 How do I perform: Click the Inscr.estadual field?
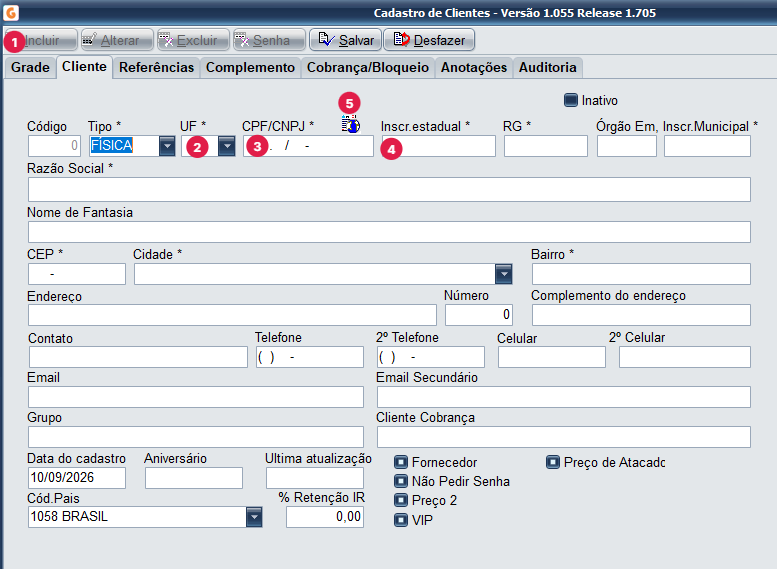point(439,146)
